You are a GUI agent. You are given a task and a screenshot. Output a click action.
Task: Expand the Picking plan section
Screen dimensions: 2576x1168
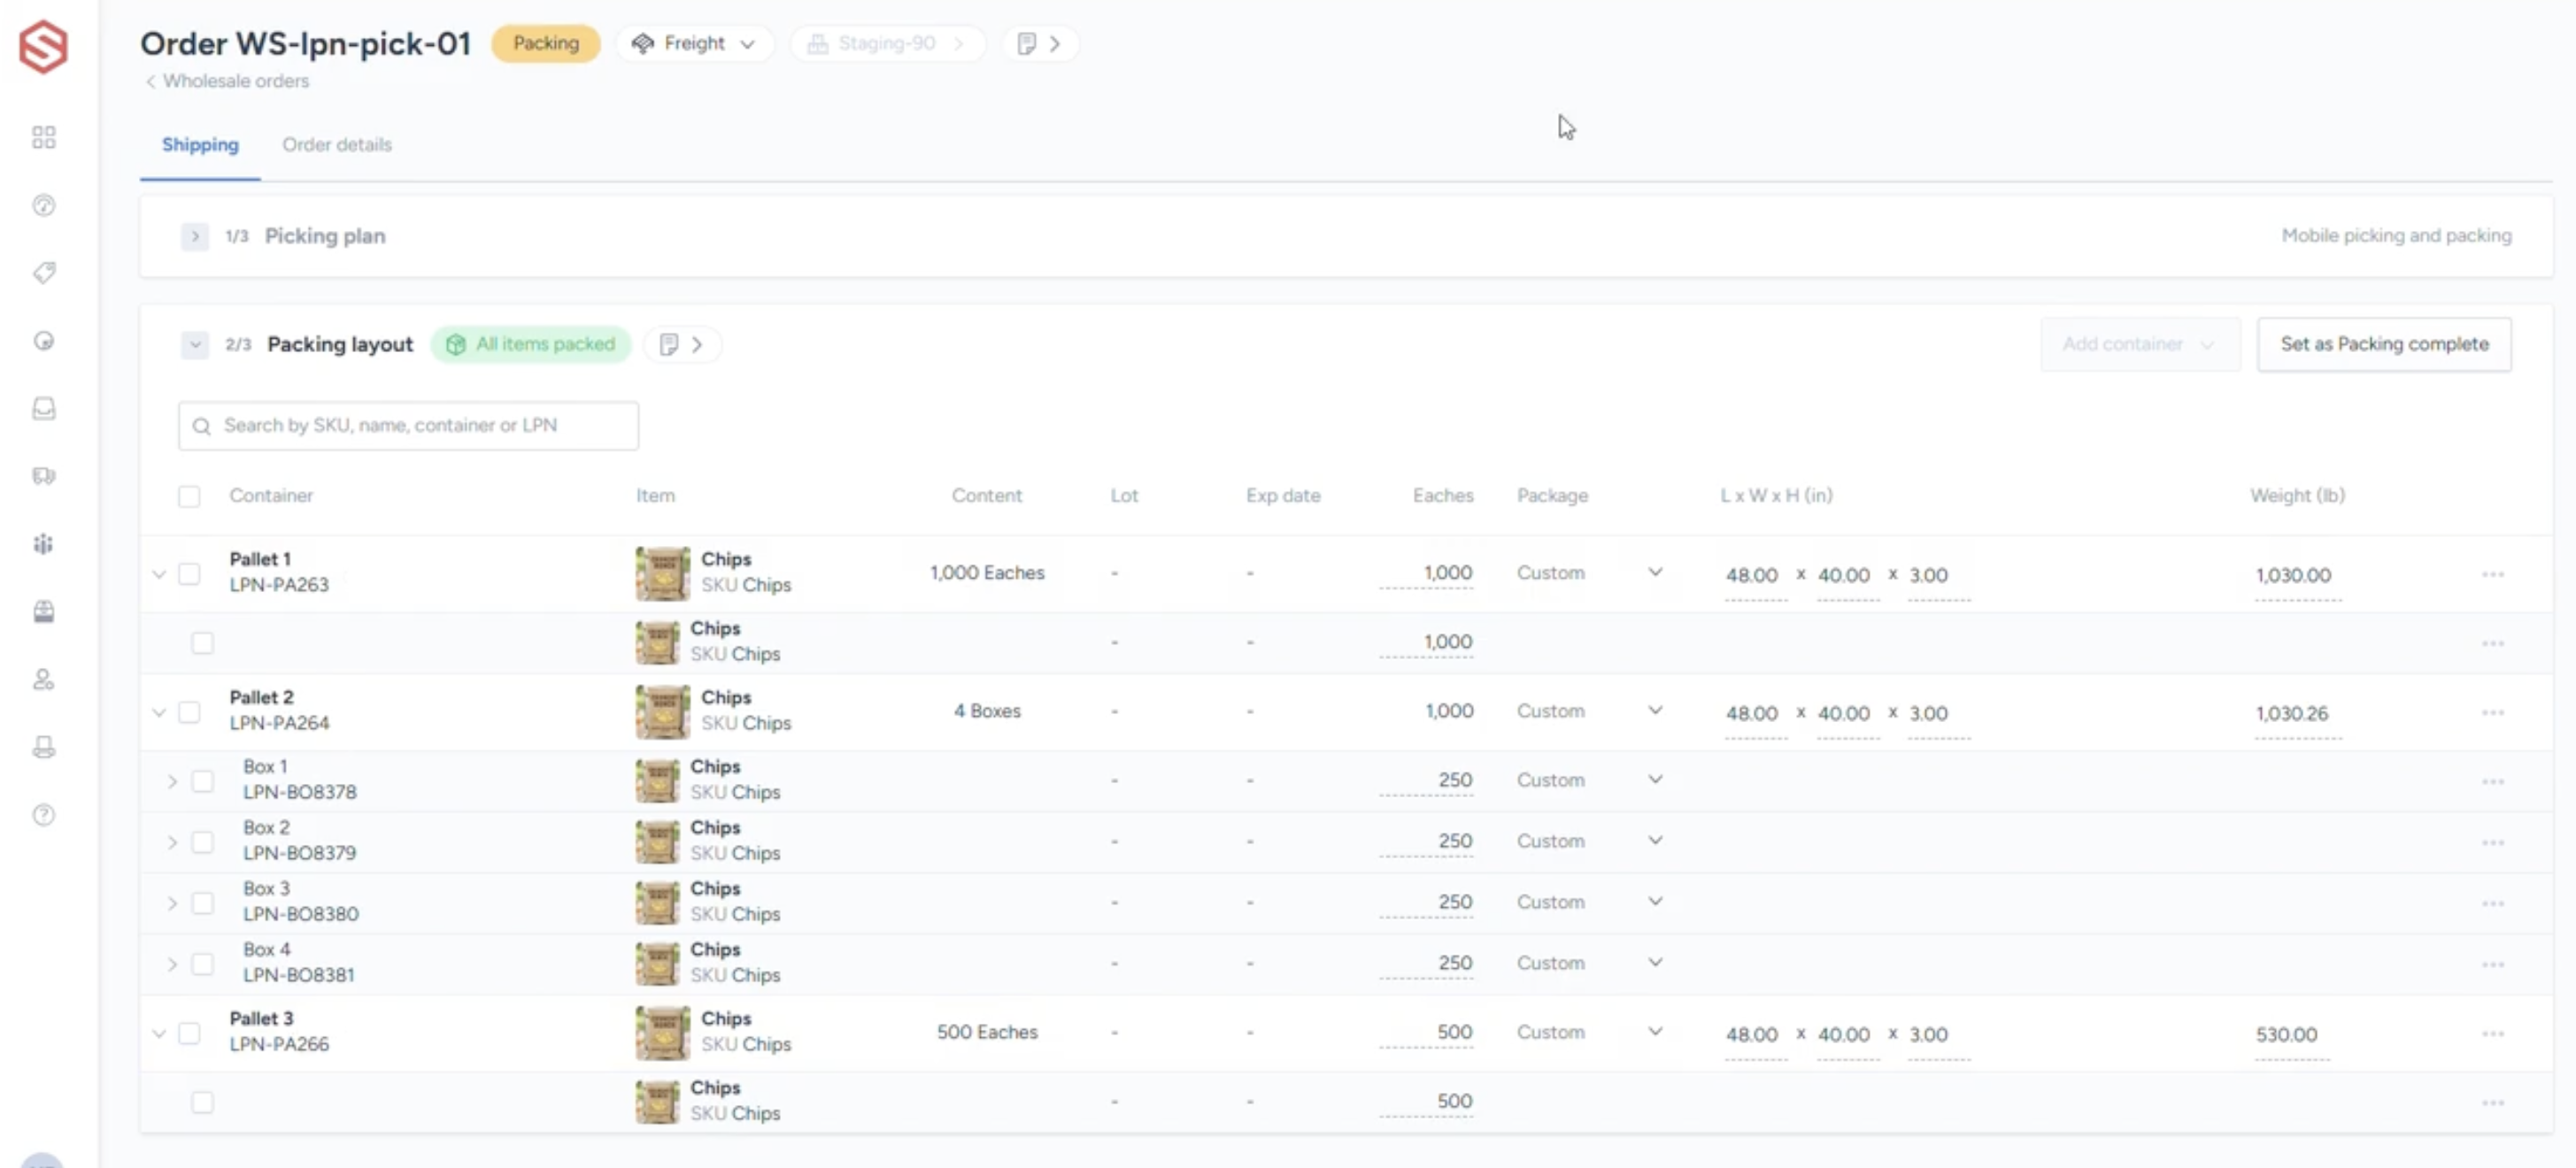click(195, 237)
